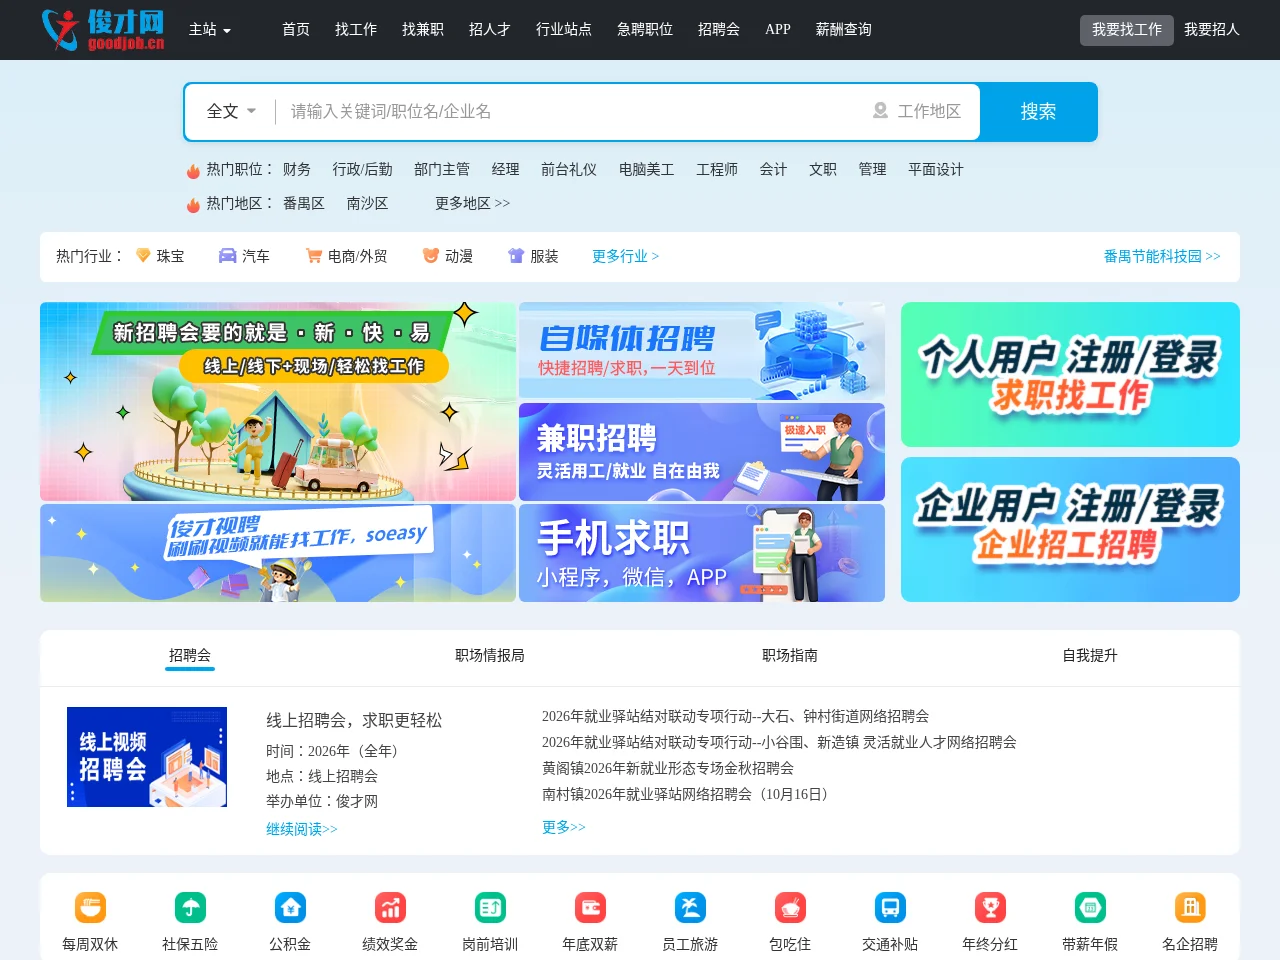
Task: Expand the 主站 site dropdown
Action: tap(210, 30)
